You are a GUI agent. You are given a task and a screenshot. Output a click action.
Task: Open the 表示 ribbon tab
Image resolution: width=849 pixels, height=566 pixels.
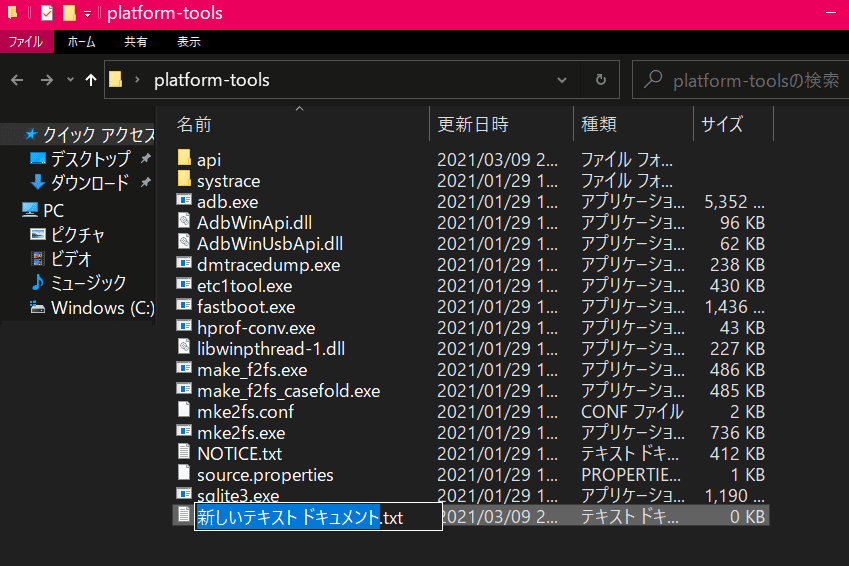(188, 42)
